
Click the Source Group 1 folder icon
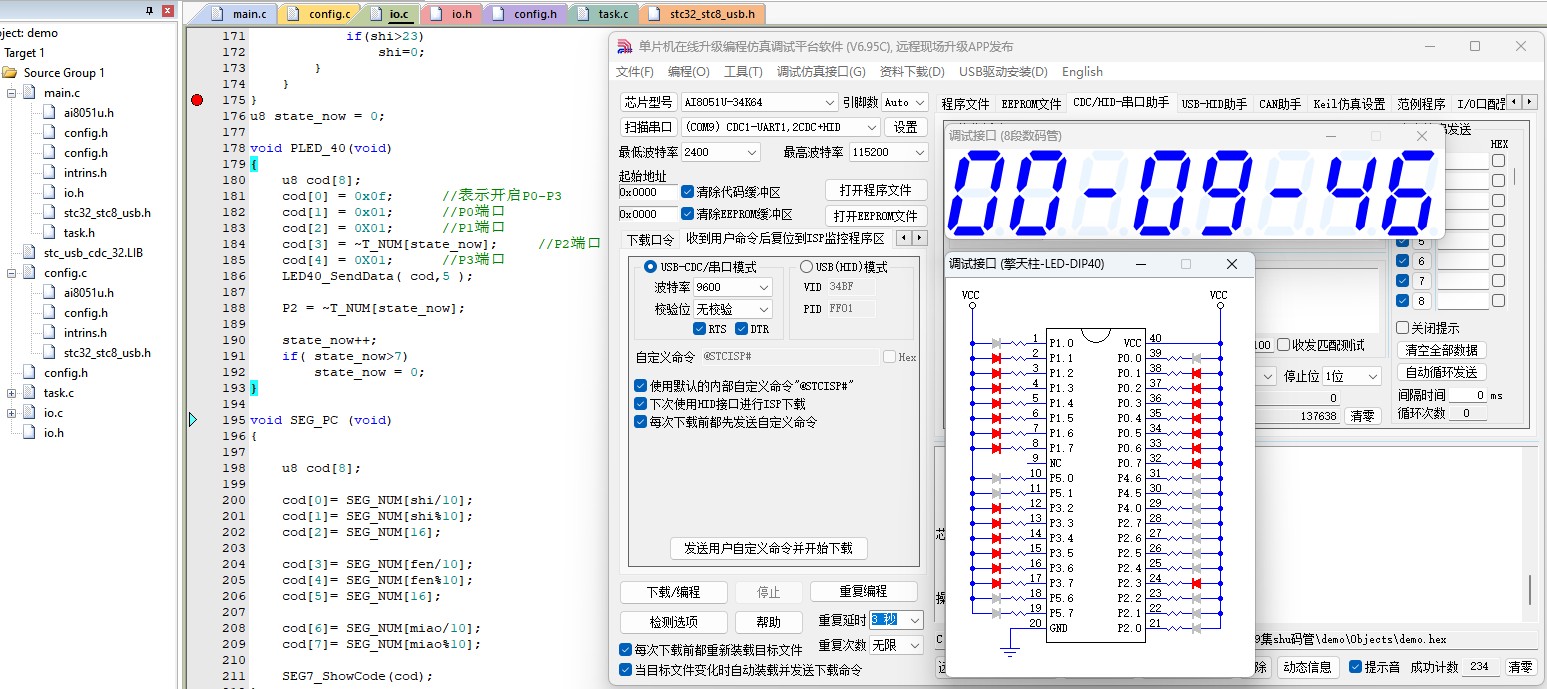[x=10, y=73]
